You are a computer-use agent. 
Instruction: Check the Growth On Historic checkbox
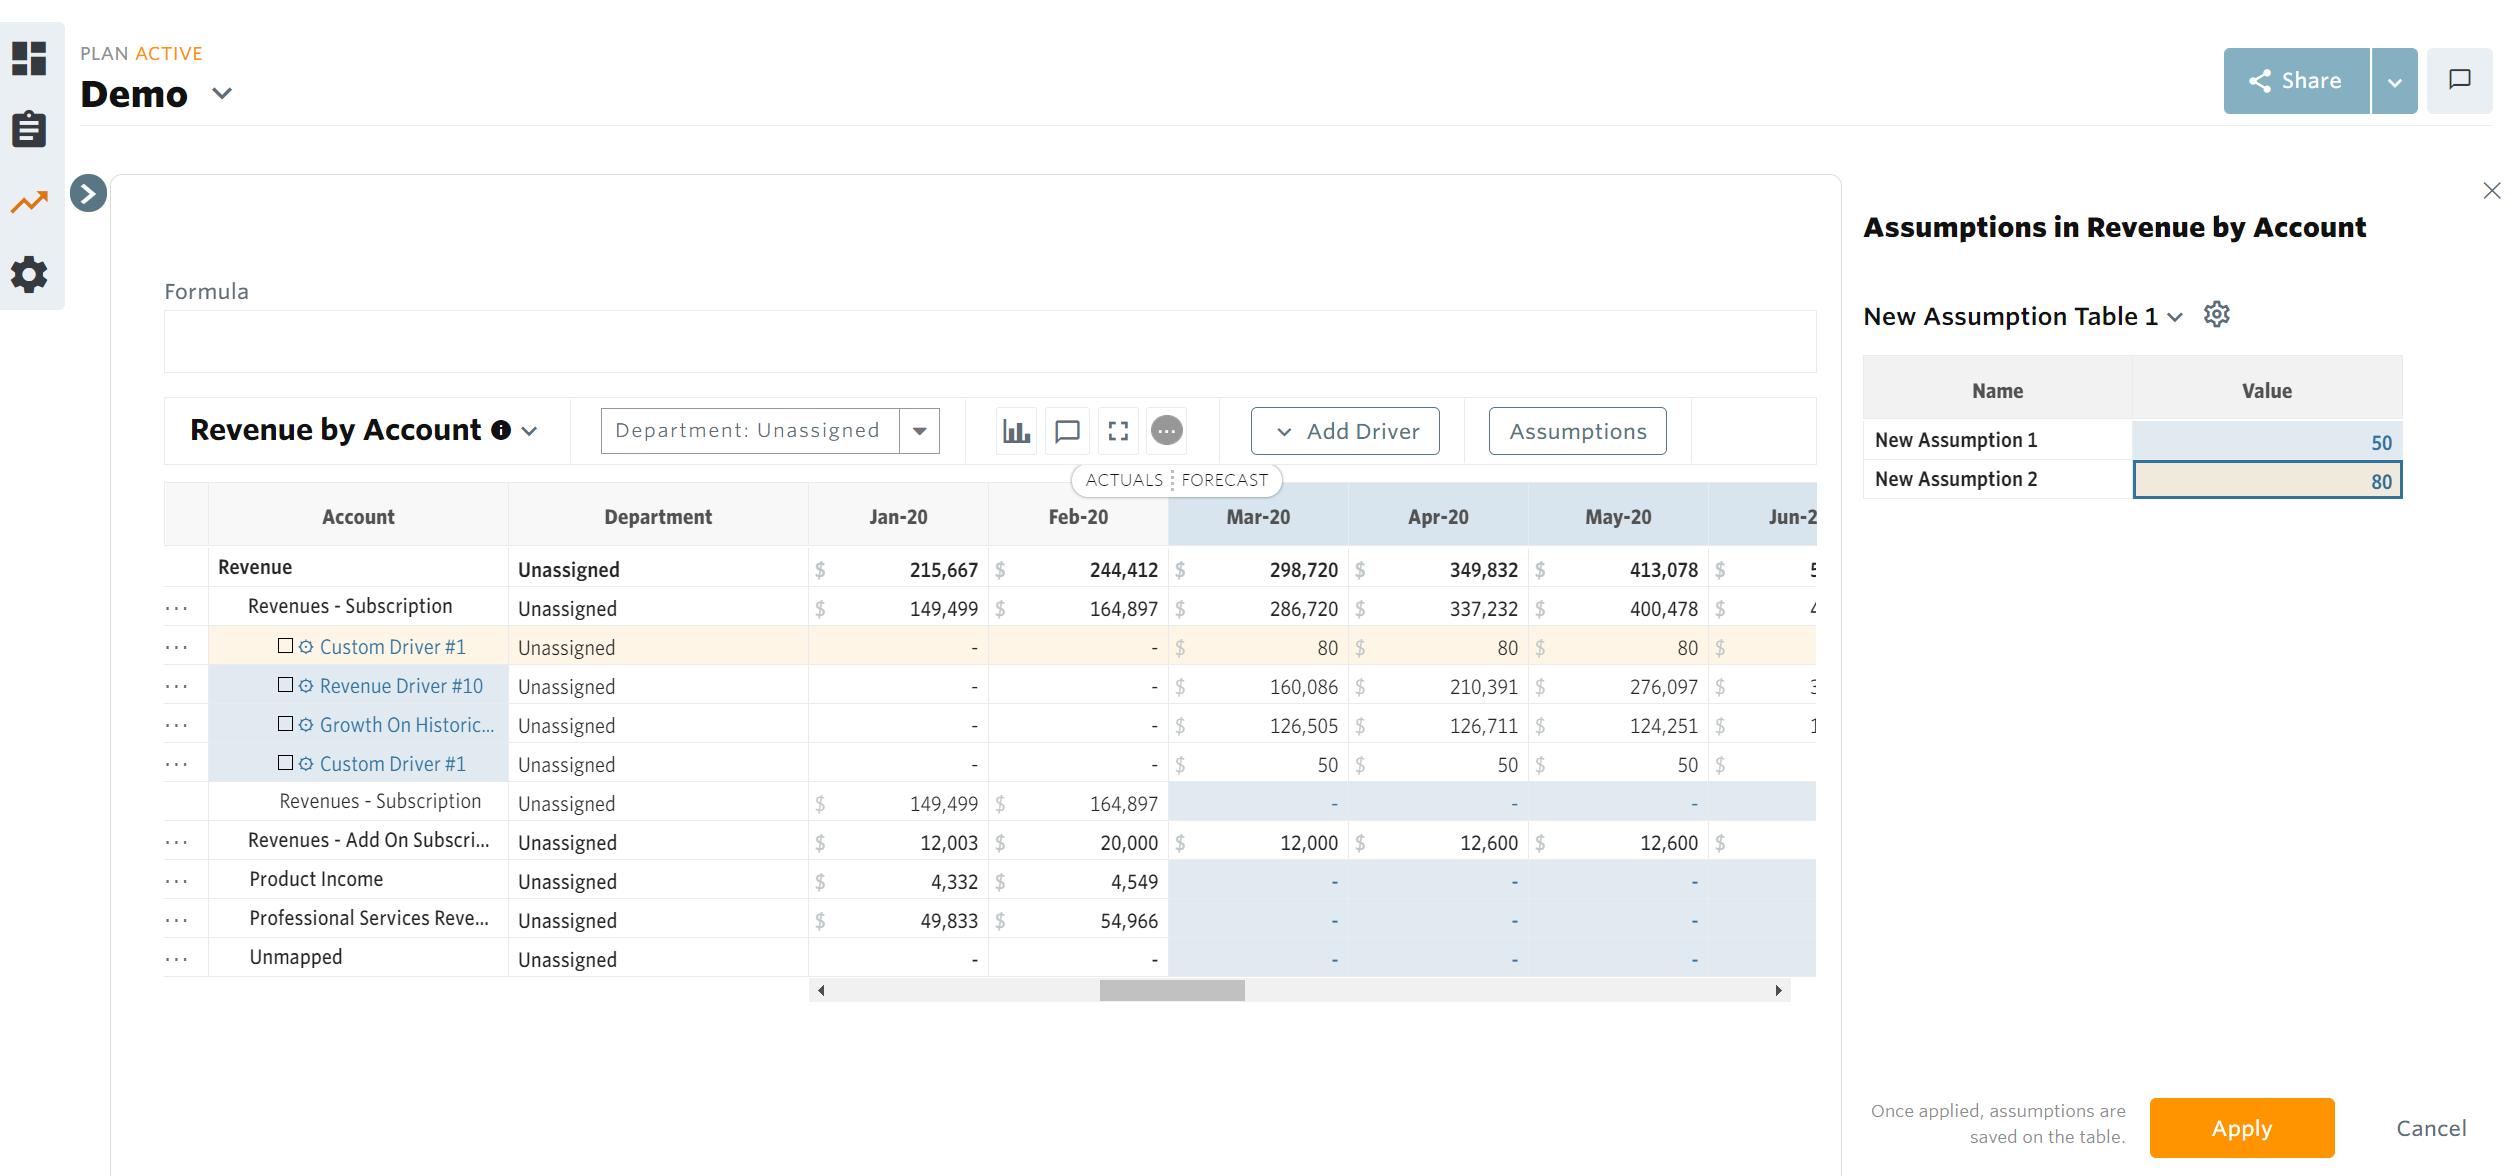(x=285, y=724)
